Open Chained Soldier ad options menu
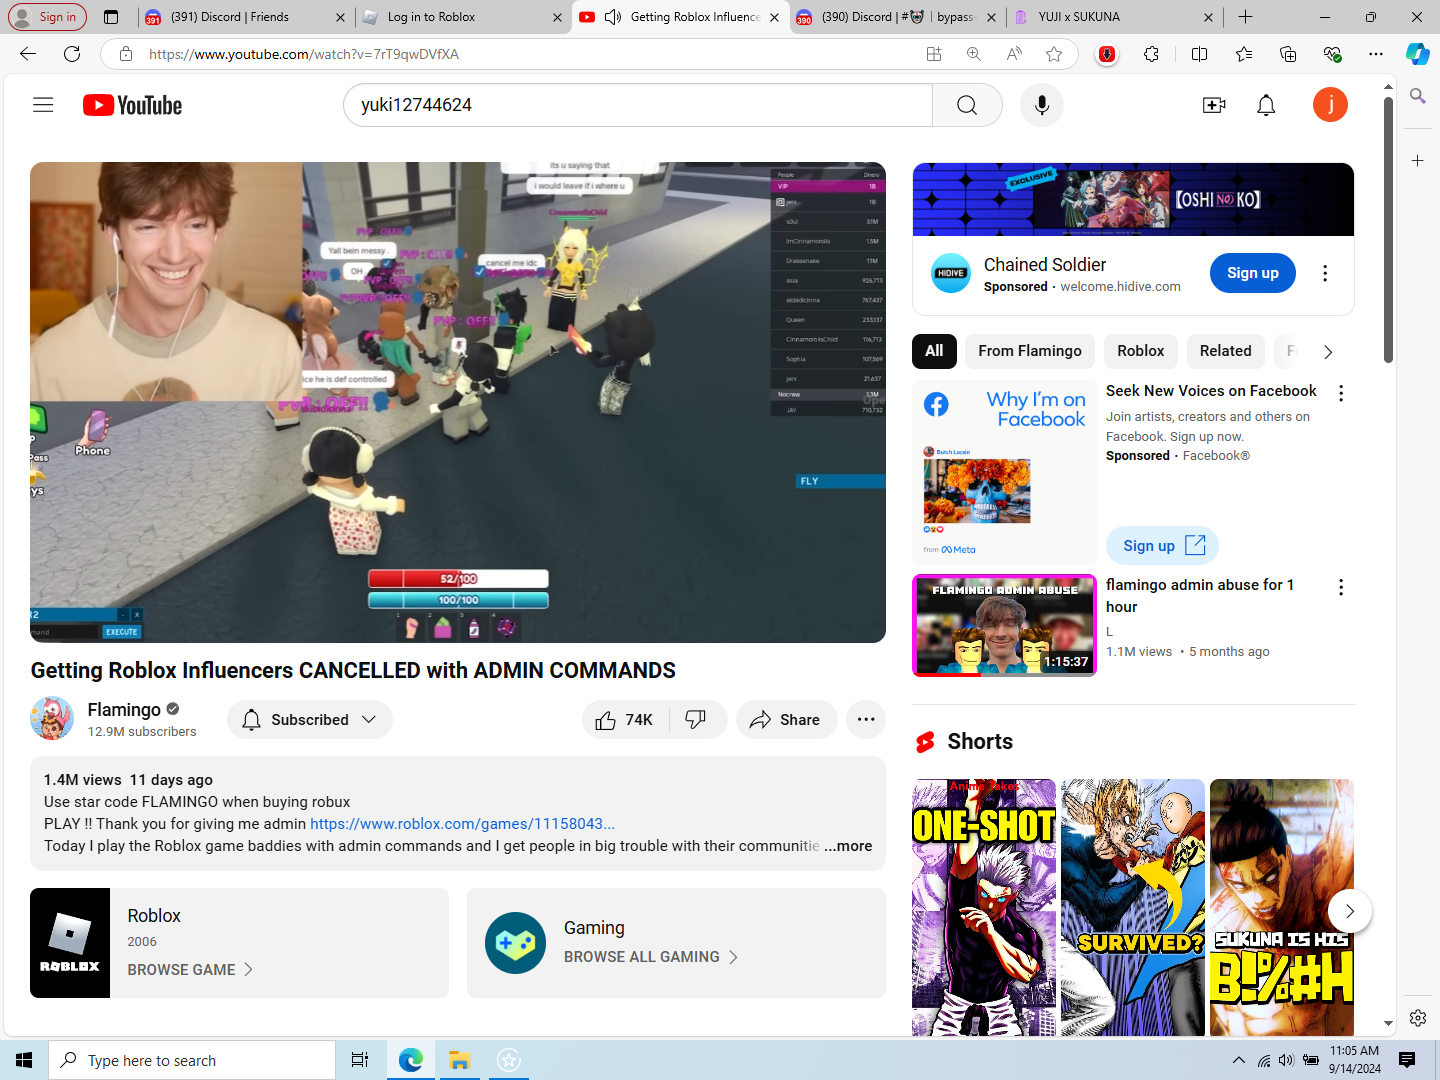This screenshot has width=1440, height=1080. pyautogui.click(x=1325, y=273)
